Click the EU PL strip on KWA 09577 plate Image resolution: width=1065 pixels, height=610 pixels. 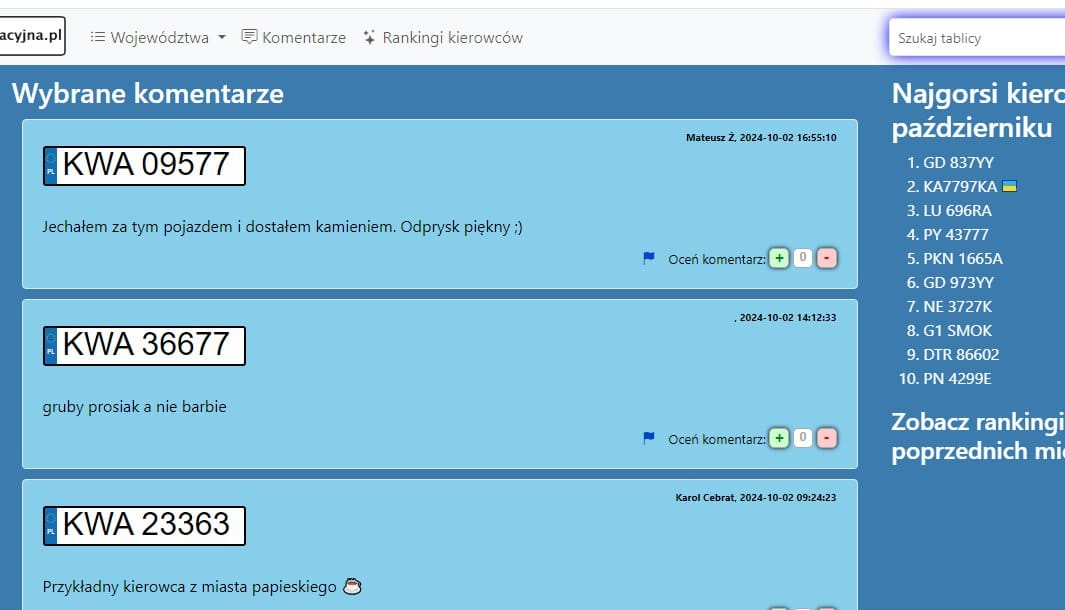(50, 166)
